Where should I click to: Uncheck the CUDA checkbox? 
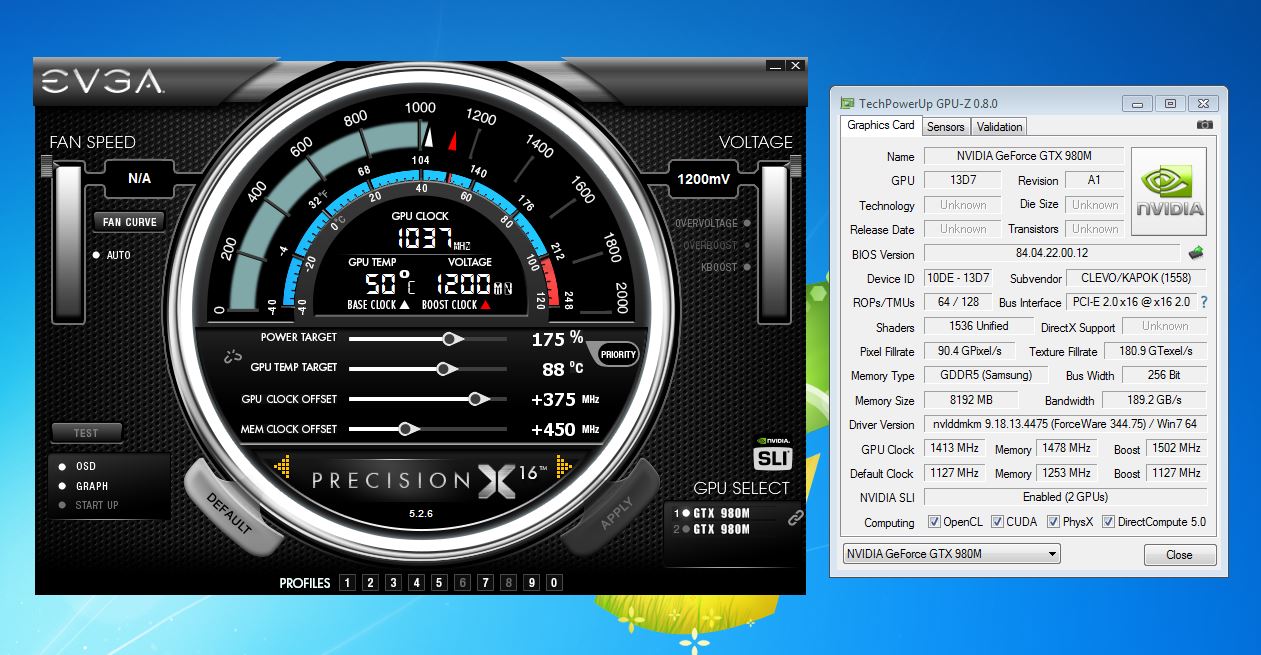tap(997, 522)
